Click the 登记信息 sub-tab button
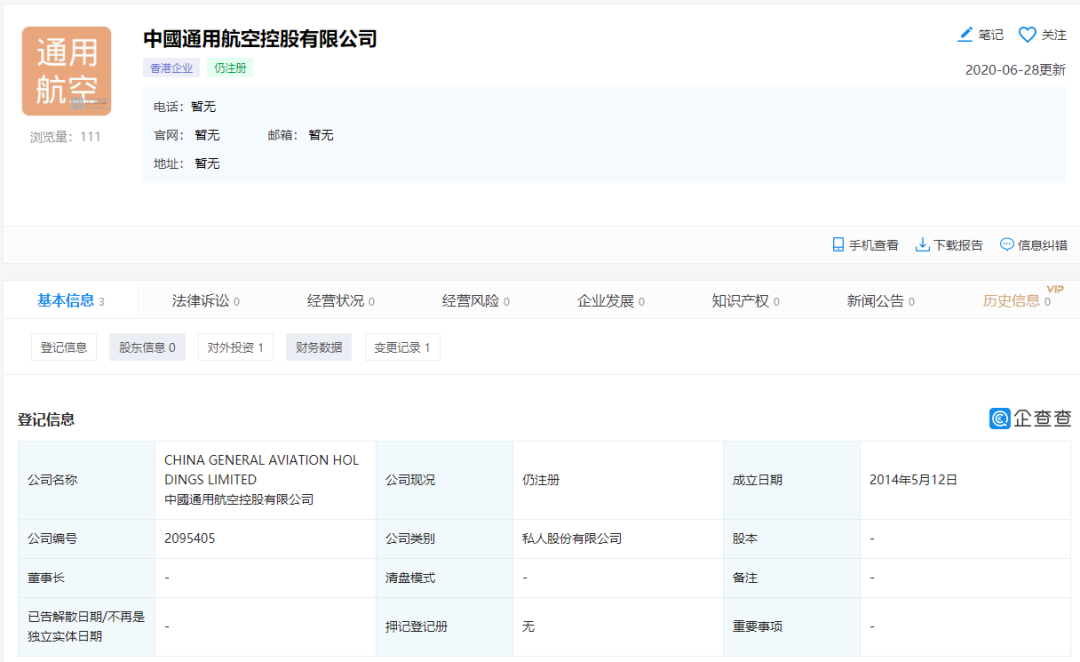The image size is (1080, 662). pos(64,347)
